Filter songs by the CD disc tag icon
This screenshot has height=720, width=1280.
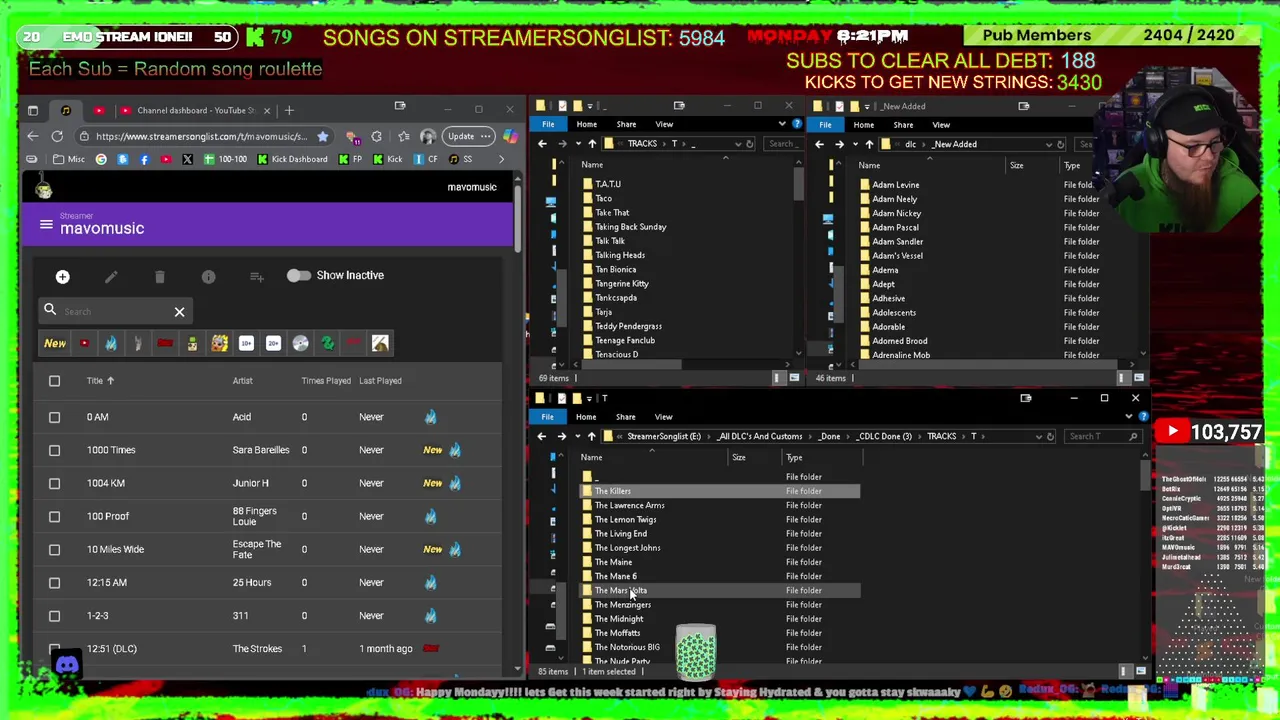pyautogui.click(x=300, y=343)
